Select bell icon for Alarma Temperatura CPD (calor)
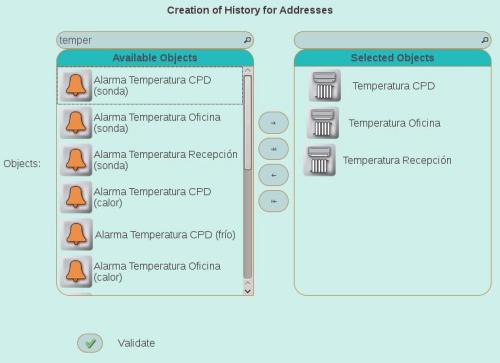 pyautogui.click(x=76, y=197)
